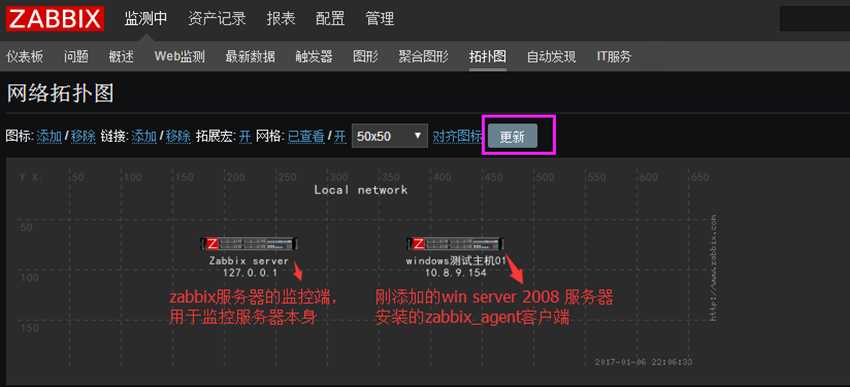Go to the IT服务 submenu tab
This screenshot has width=850, height=387.
(x=614, y=56)
